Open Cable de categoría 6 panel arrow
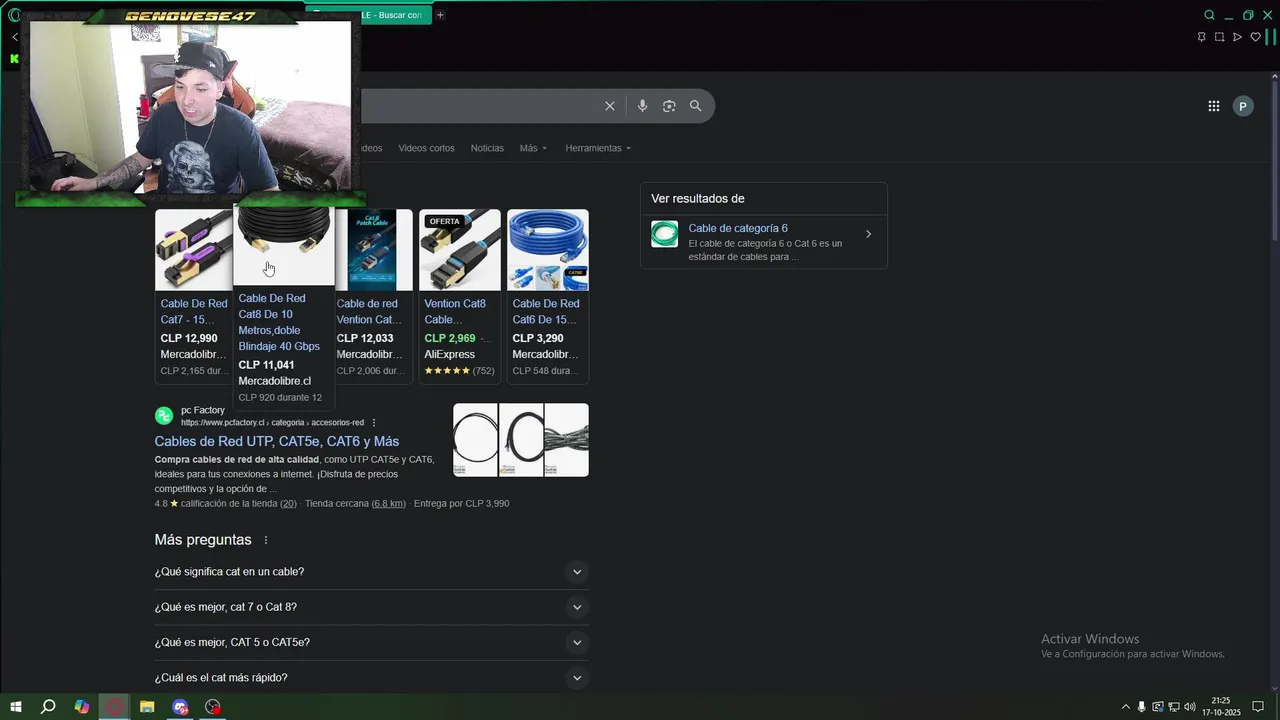This screenshot has height=720, width=1280. point(868,234)
